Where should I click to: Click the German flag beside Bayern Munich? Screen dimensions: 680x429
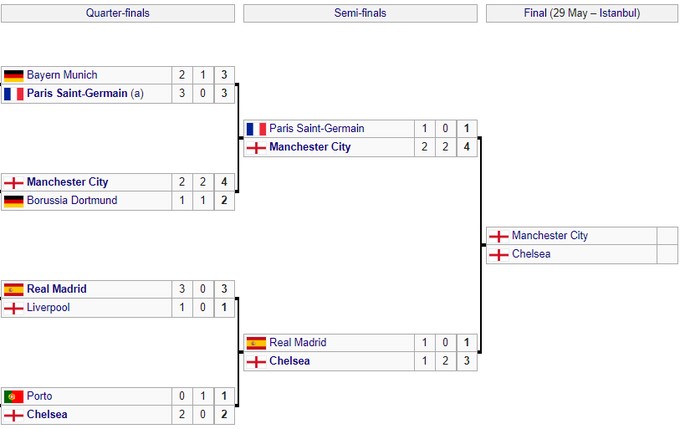coord(14,75)
